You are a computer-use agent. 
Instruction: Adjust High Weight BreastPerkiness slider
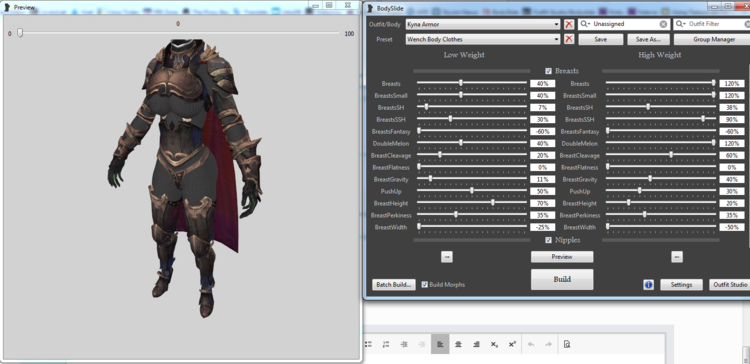[645, 214]
